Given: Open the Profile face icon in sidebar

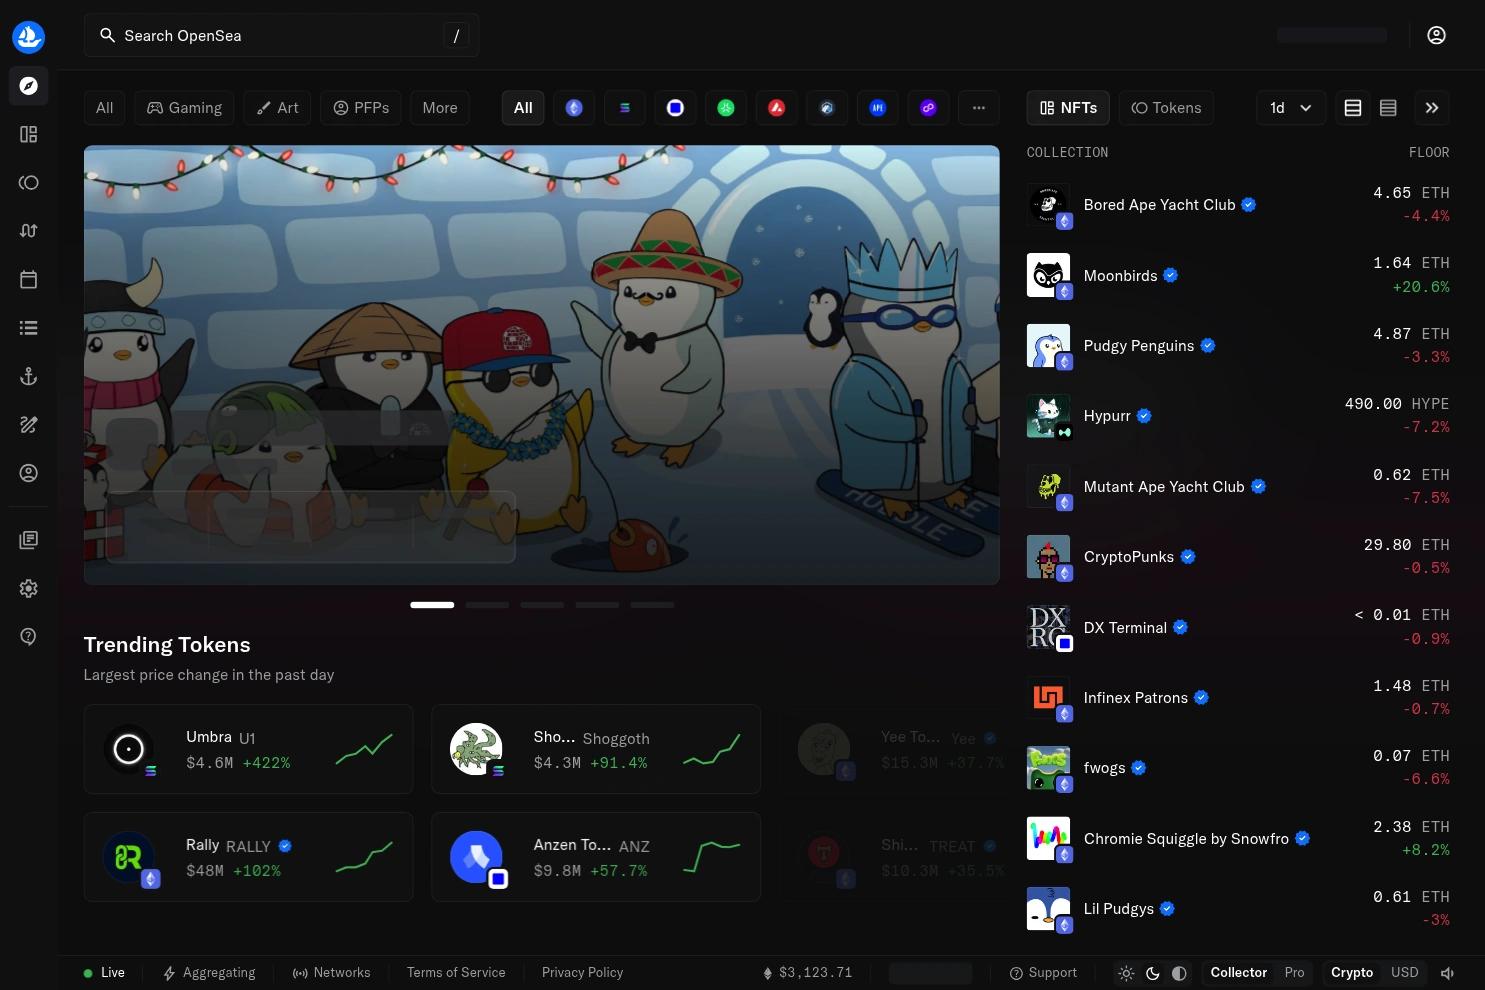Looking at the screenshot, I should [29, 473].
